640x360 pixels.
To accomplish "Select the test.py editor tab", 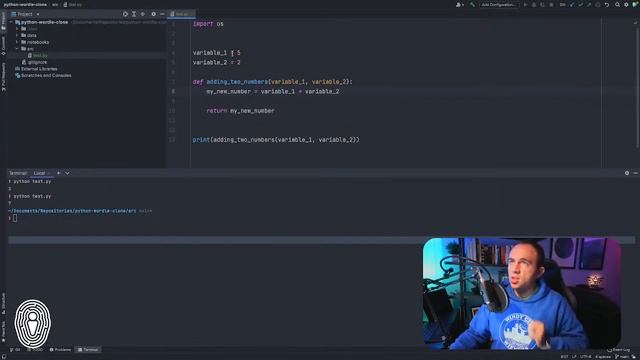I will [181, 14].
